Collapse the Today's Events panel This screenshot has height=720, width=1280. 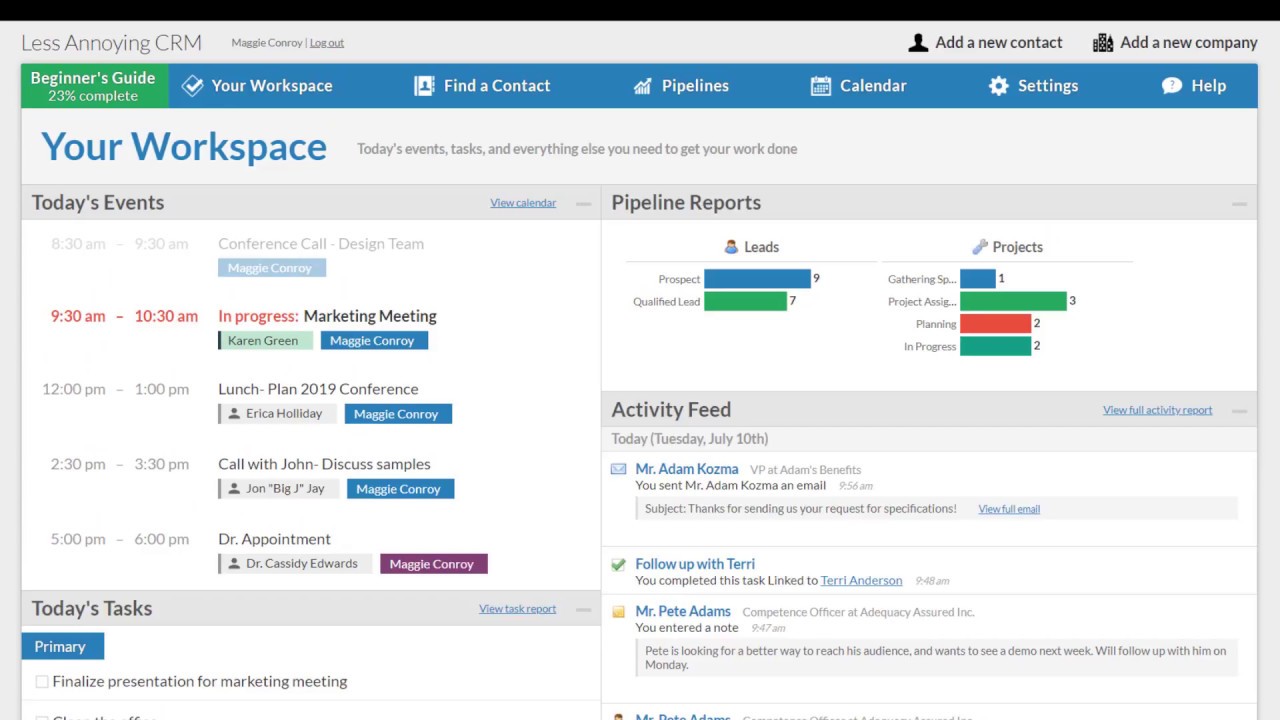tap(583, 203)
